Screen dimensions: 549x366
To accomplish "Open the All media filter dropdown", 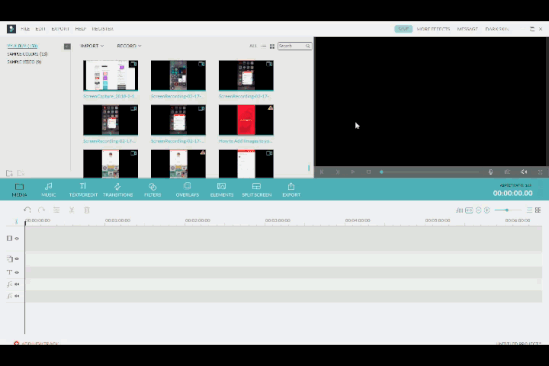I will click(253, 46).
